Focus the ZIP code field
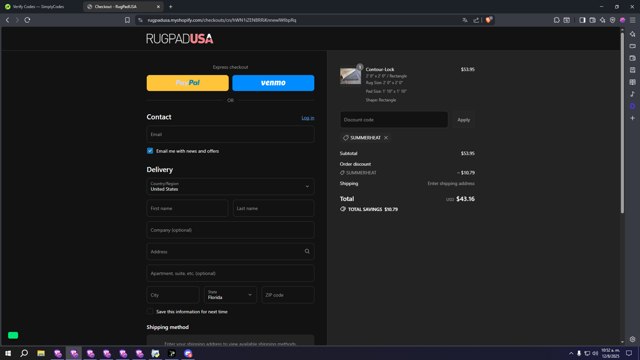The width and height of the screenshot is (640, 360). pyautogui.click(x=288, y=295)
